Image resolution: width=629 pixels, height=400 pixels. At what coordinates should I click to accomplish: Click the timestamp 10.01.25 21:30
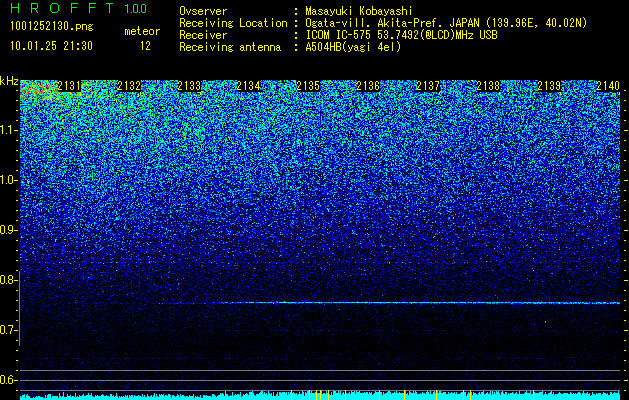coord(51,46)
